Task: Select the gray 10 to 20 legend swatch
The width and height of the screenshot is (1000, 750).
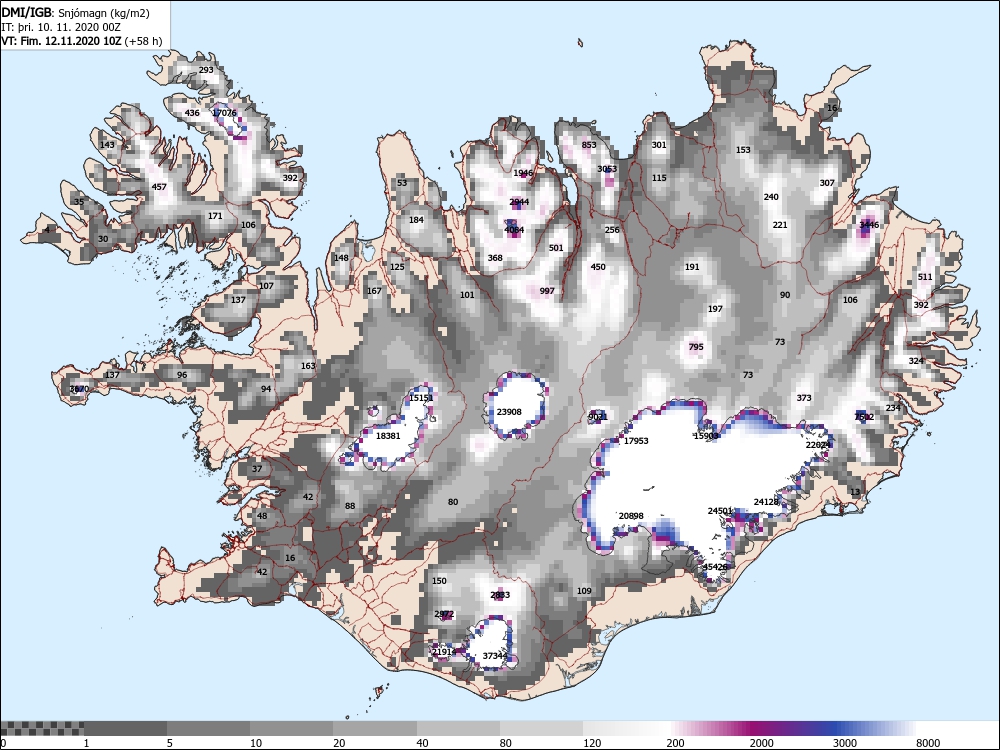Action: click(291, 728)
